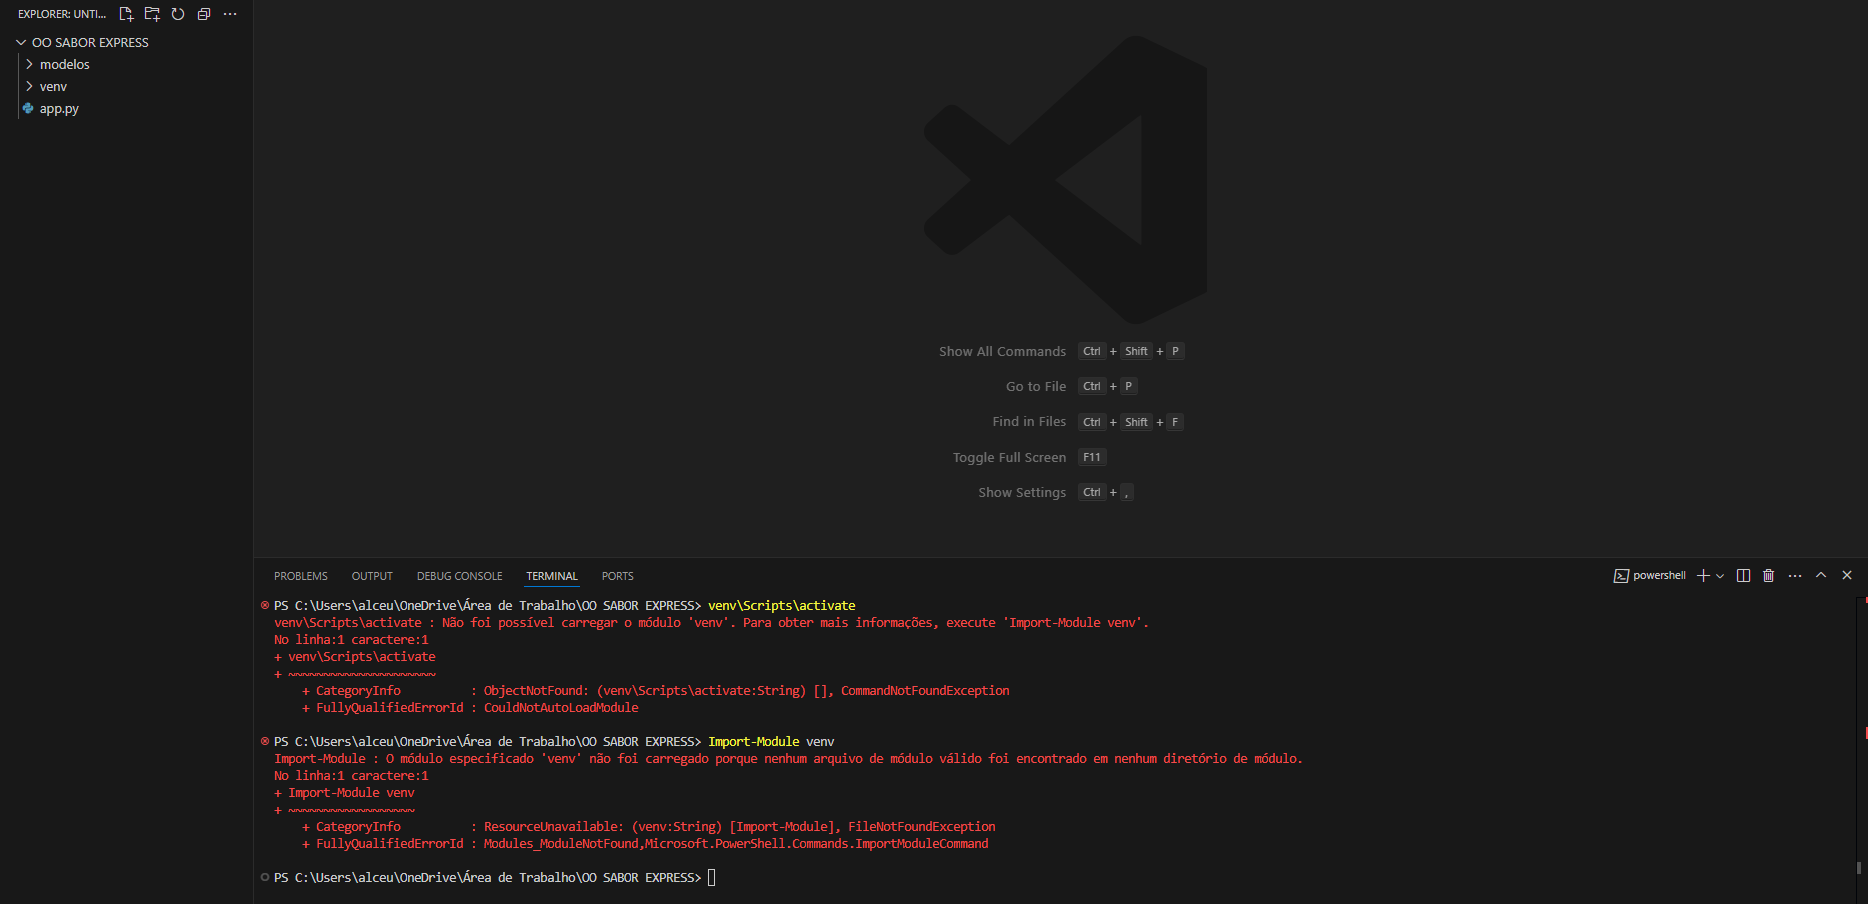Image resolution: width=1868 pixels, height=904 pixels.
Task: Switch to the OUTPUT tab
Action: [372, 576]
